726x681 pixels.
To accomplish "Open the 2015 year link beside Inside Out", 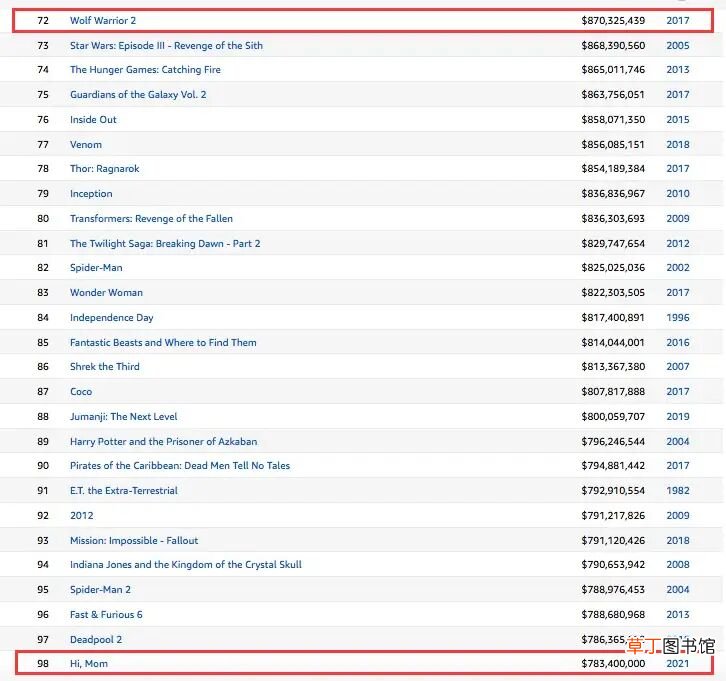I will tap(678, 119).
